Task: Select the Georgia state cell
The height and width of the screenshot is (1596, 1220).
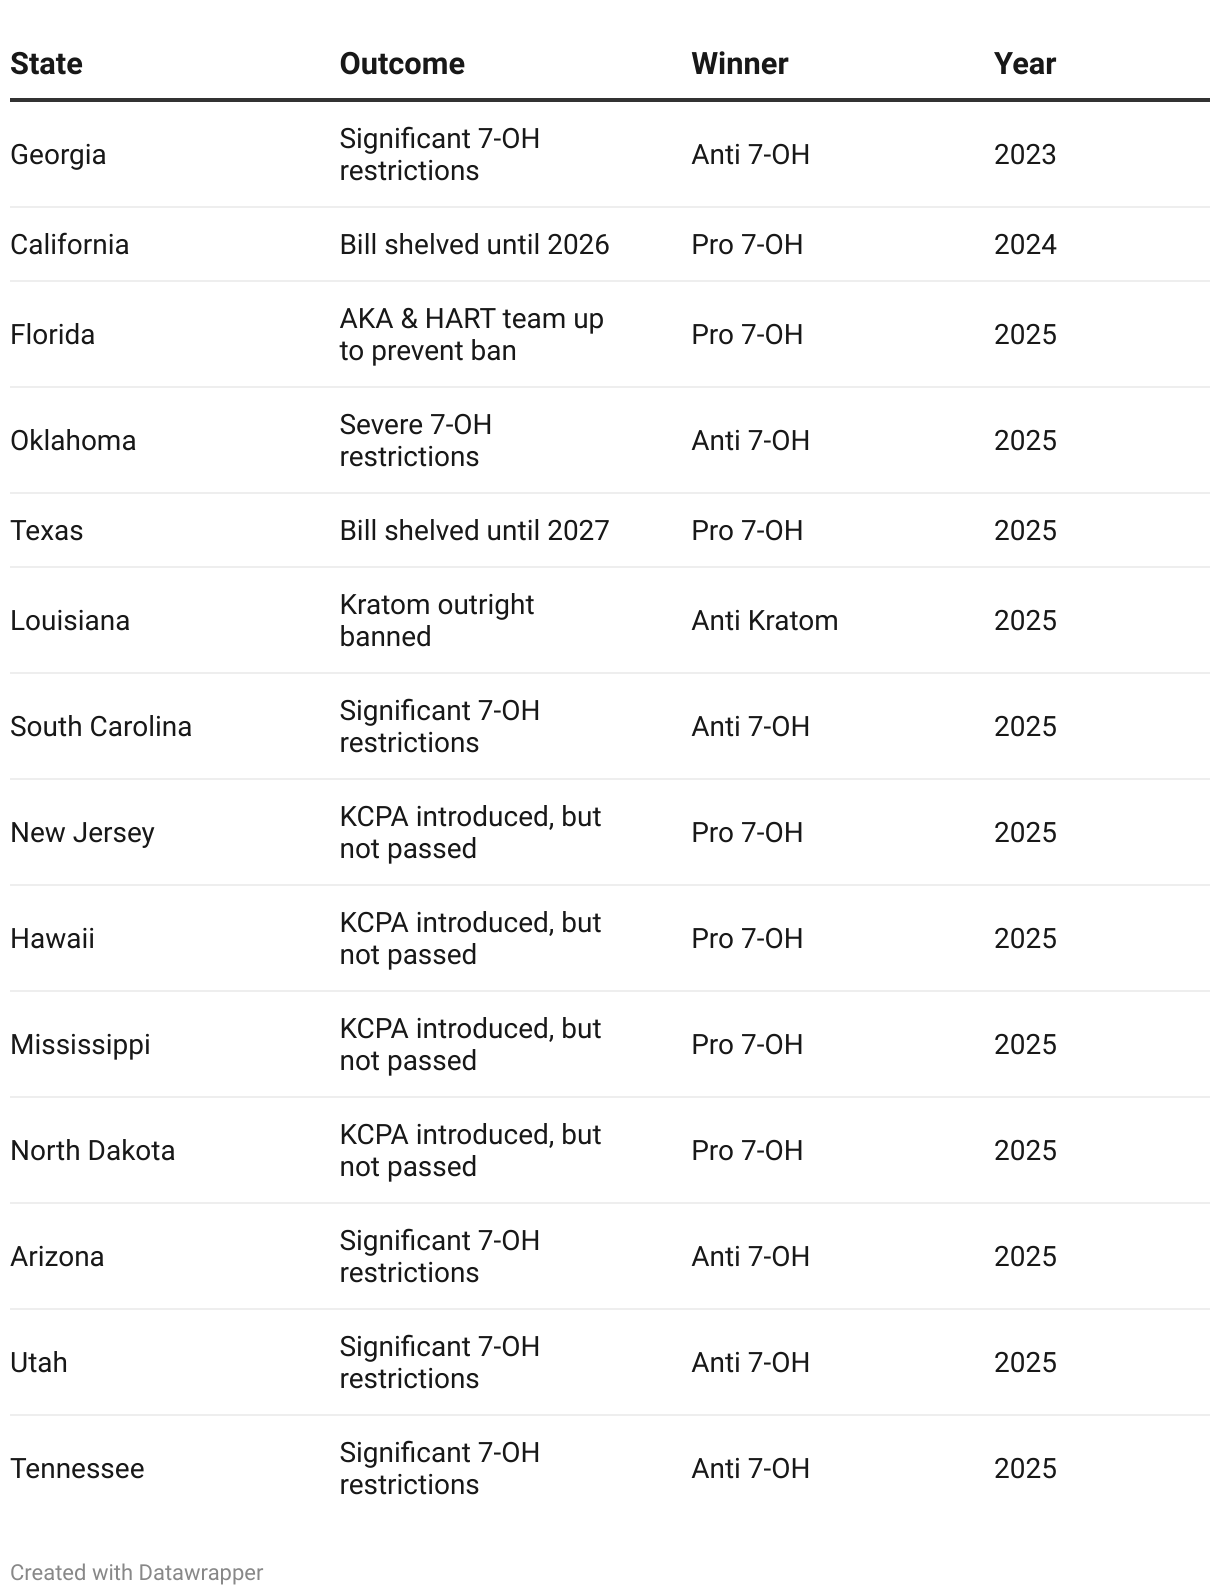Action: click(x=58, y=155)
